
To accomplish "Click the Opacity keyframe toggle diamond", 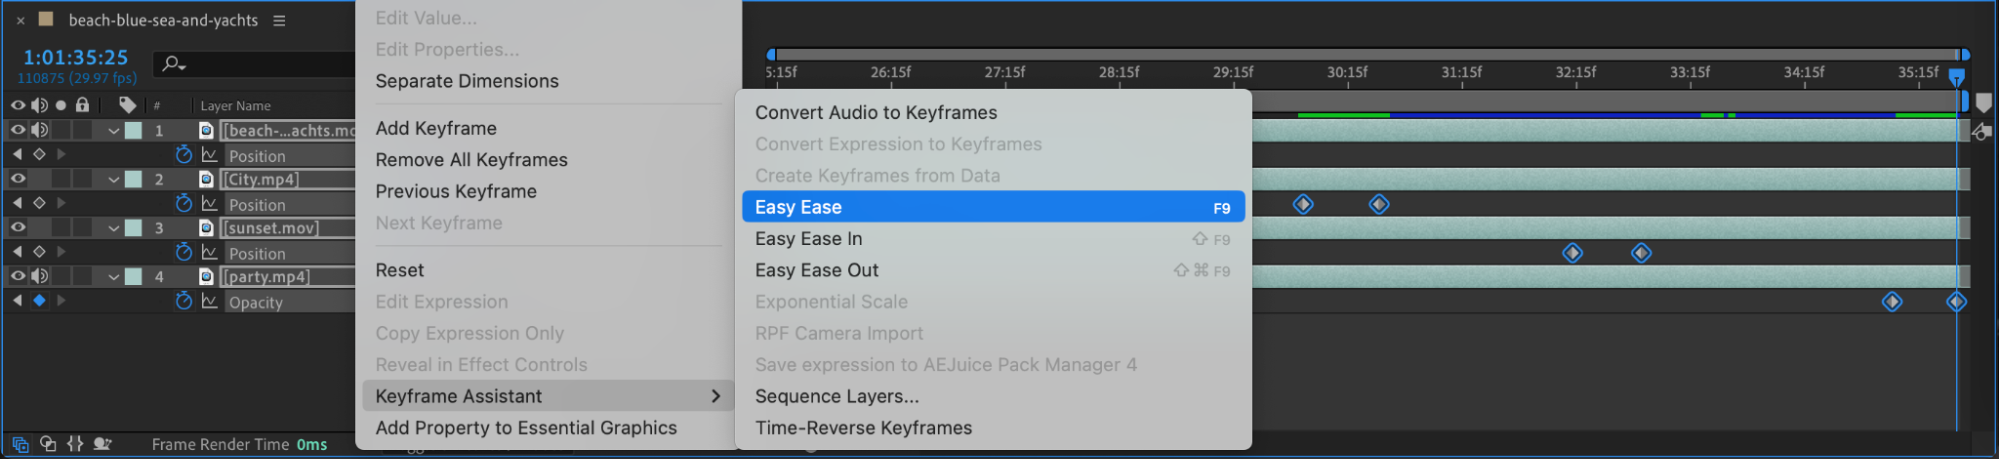I will pyautogui.click(x=39, y=300).
